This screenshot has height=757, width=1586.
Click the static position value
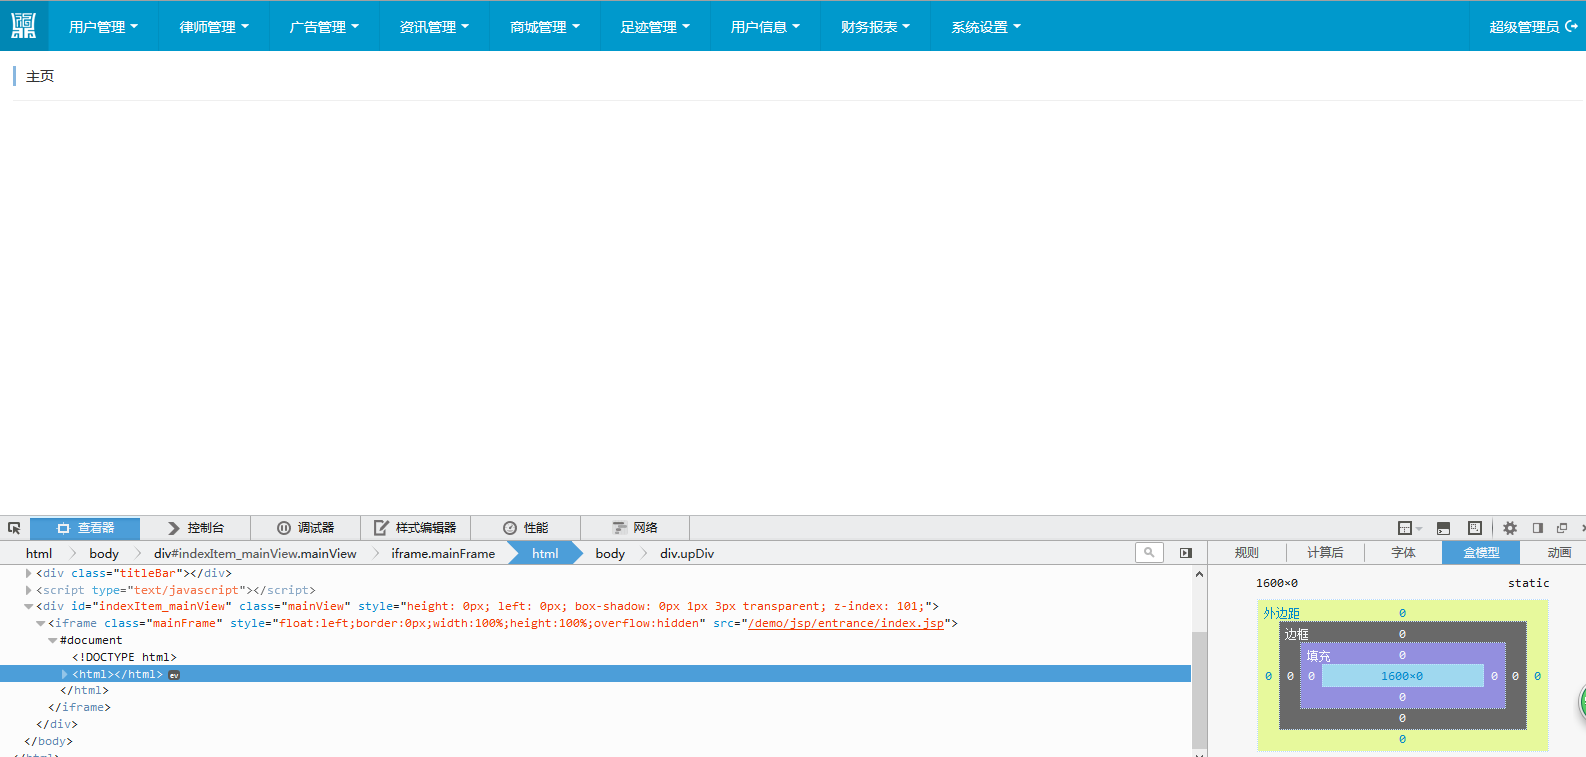click(x=1528, y=583)
